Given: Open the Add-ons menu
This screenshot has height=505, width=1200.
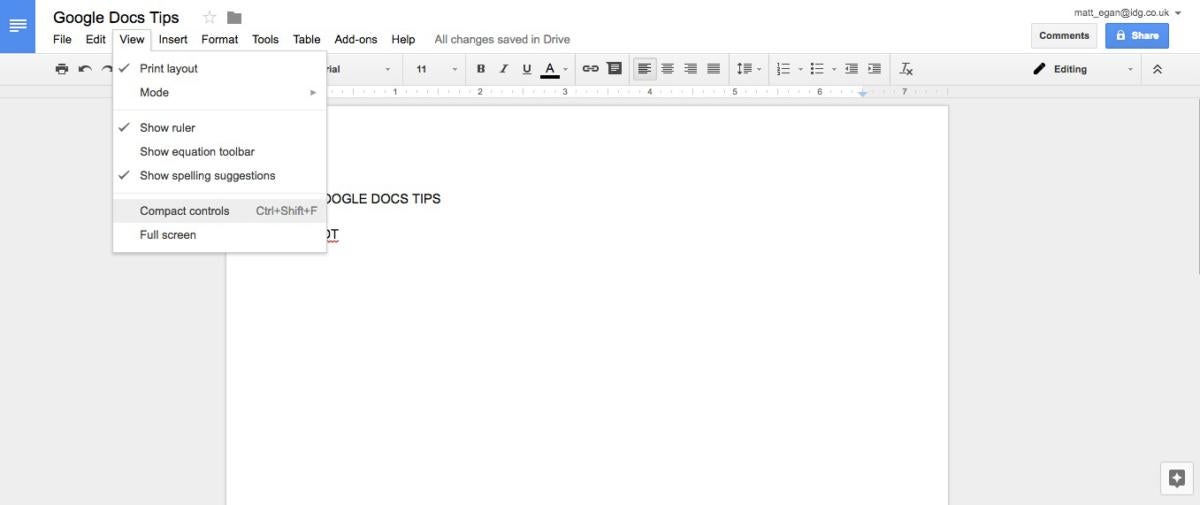Looking at the screenshot, I should (356, 39).
